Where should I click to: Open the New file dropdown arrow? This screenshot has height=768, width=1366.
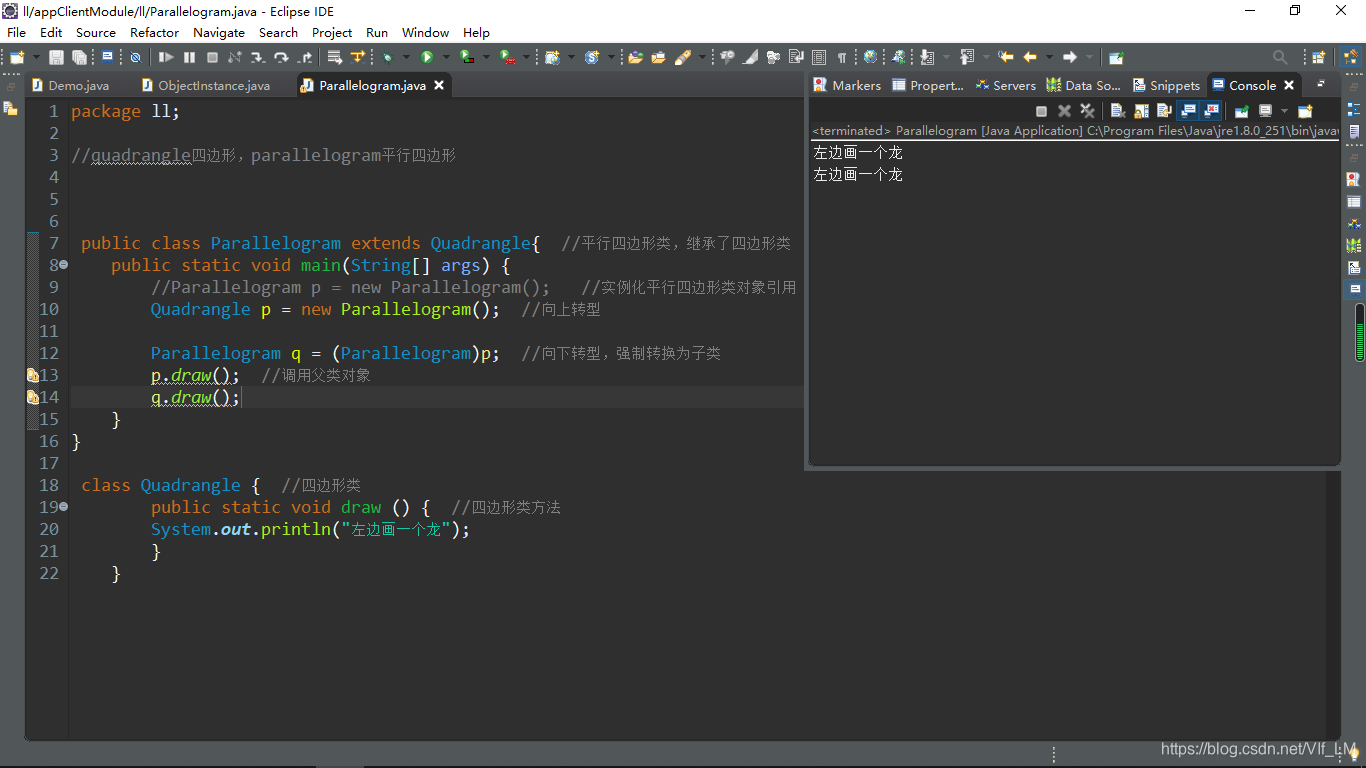[x=36, y=57]
